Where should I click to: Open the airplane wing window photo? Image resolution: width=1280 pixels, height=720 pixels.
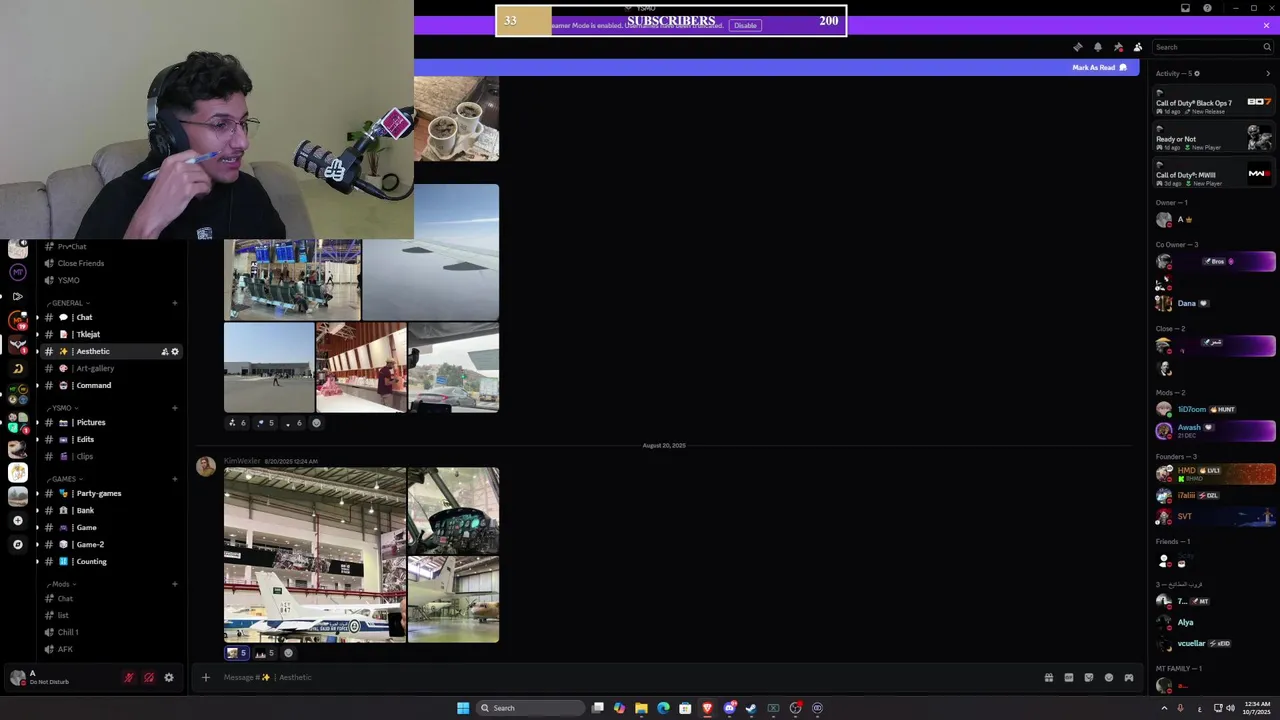(x=430, y=252)
